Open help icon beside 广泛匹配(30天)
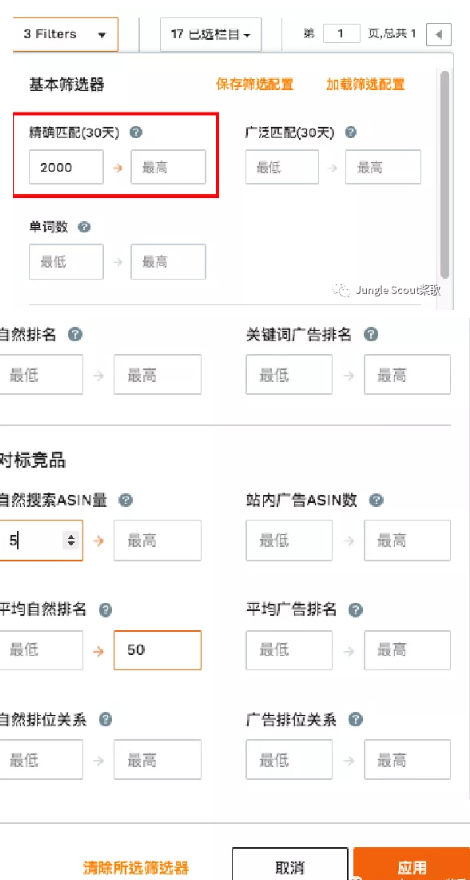The width and height of the screenshot is (470, 880). pos(350,132)
